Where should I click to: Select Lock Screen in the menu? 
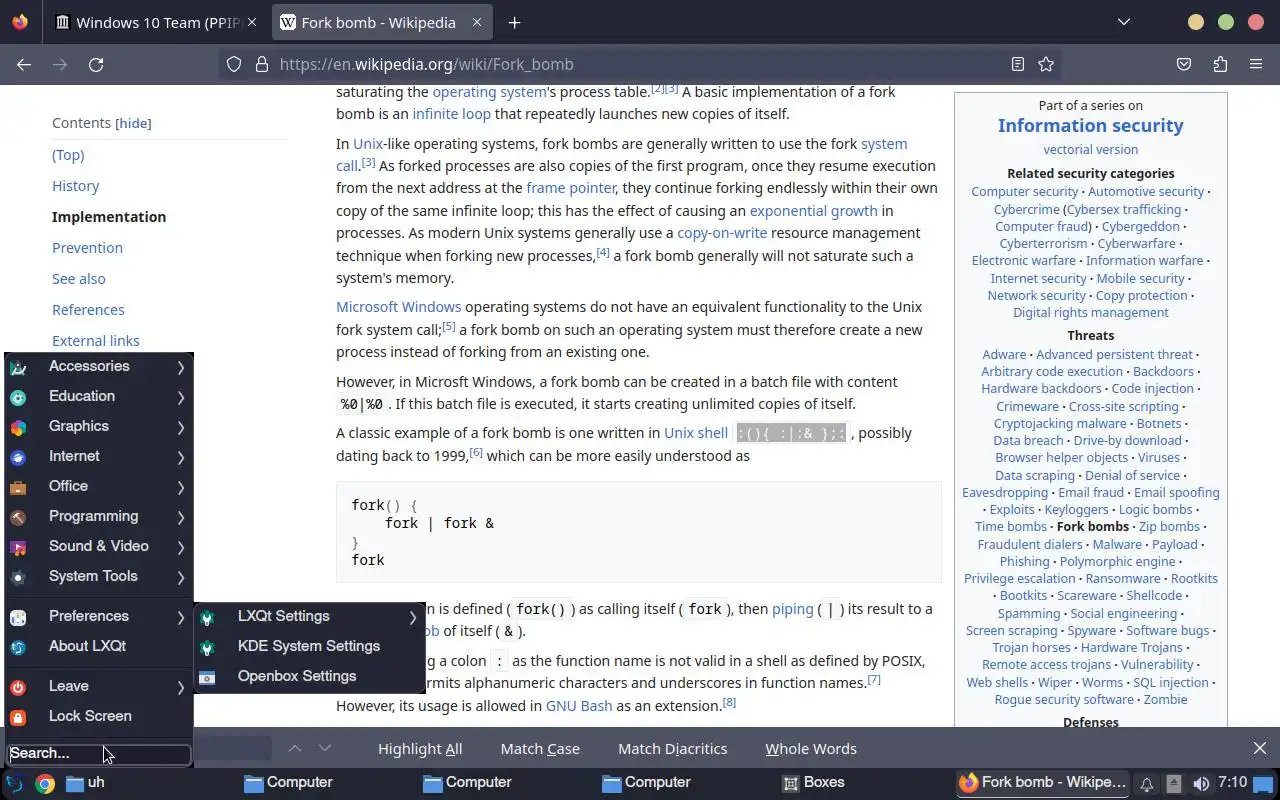click(98, 717)
